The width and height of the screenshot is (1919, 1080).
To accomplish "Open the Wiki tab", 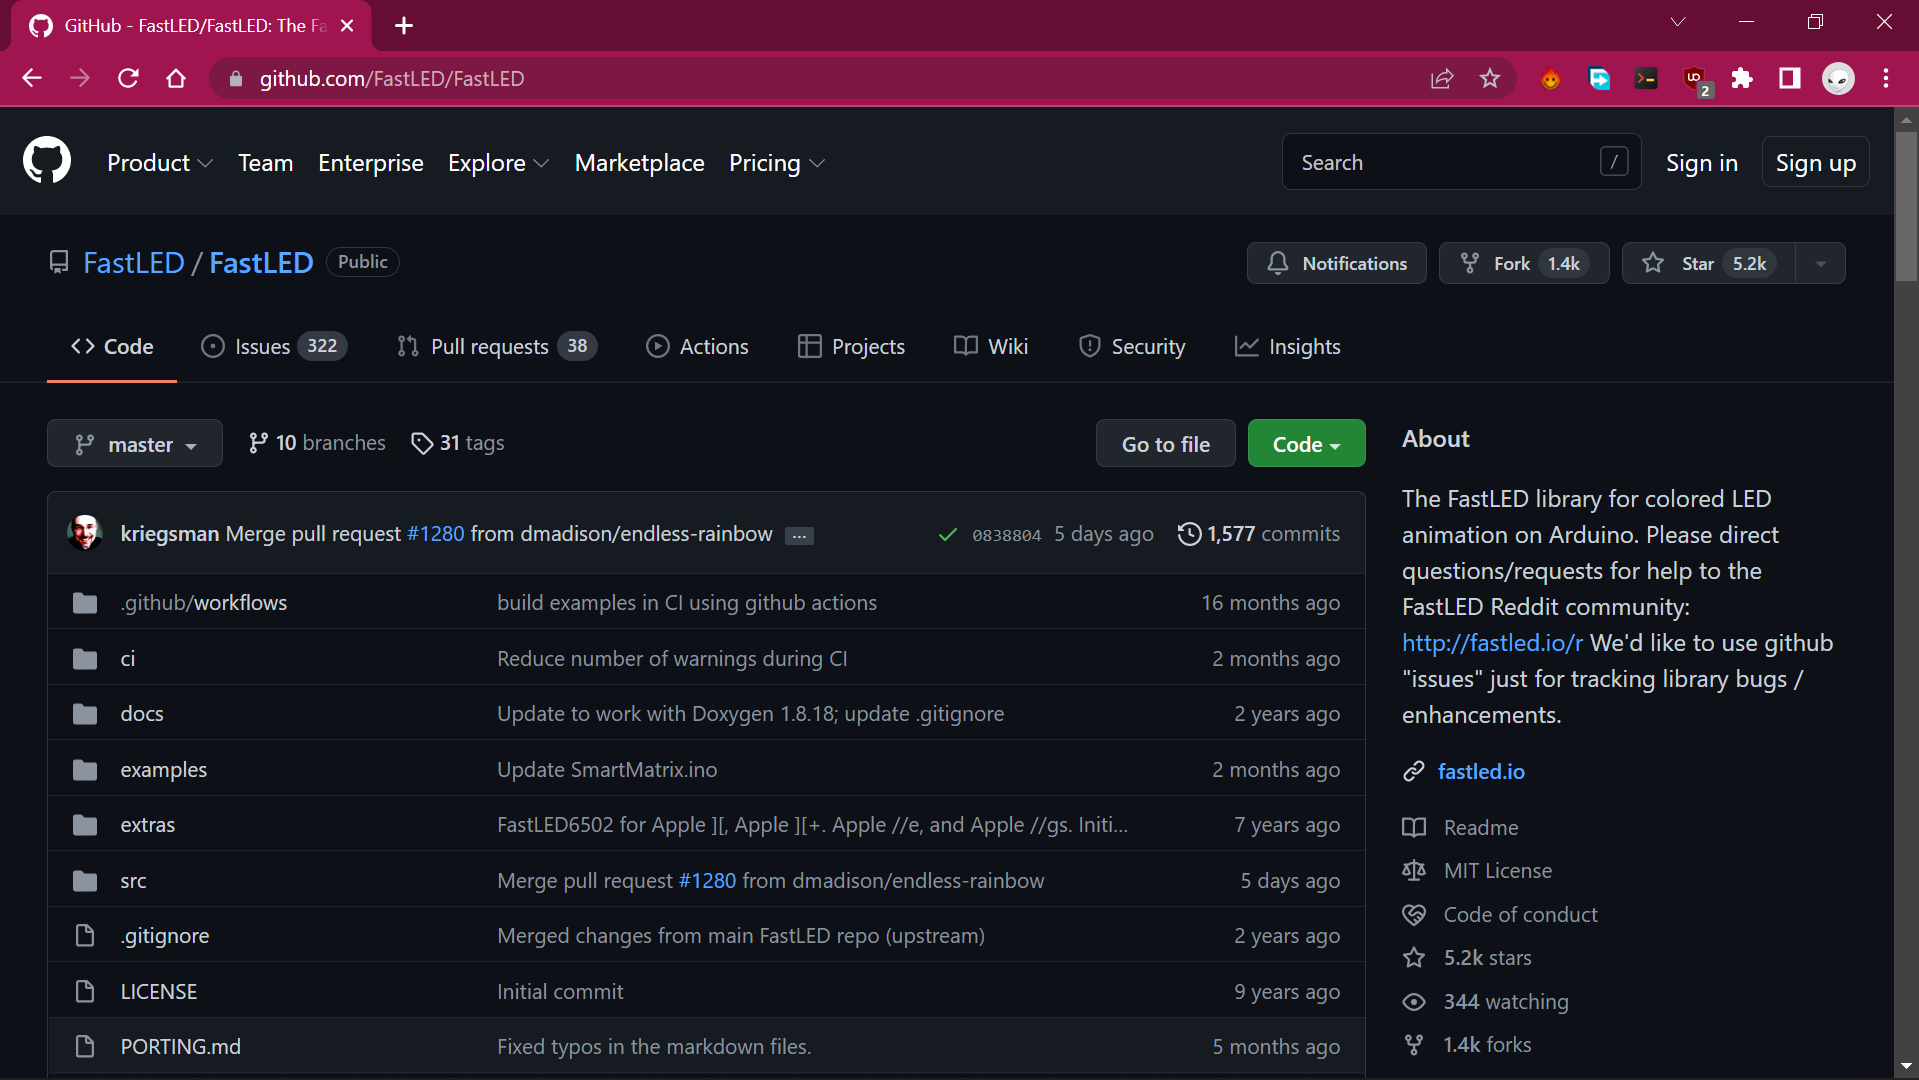I will coord(991,347).
